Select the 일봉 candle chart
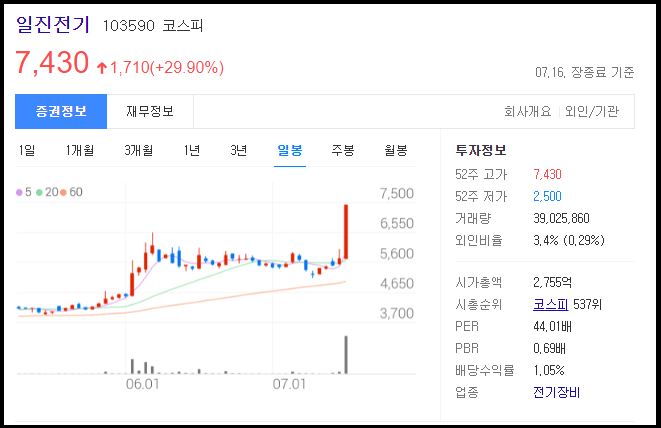Screen dimensions: 661x428 [x=290, y=150]
